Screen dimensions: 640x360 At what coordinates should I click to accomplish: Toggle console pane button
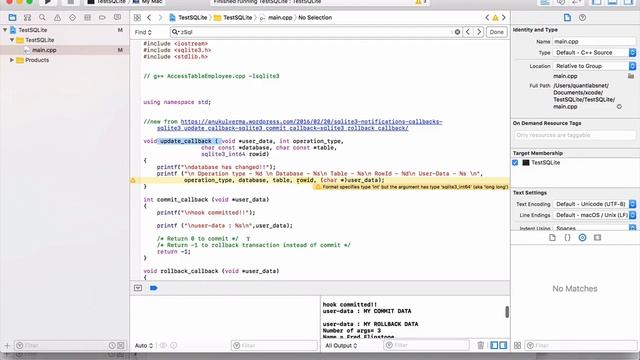(x=503, y=346)
